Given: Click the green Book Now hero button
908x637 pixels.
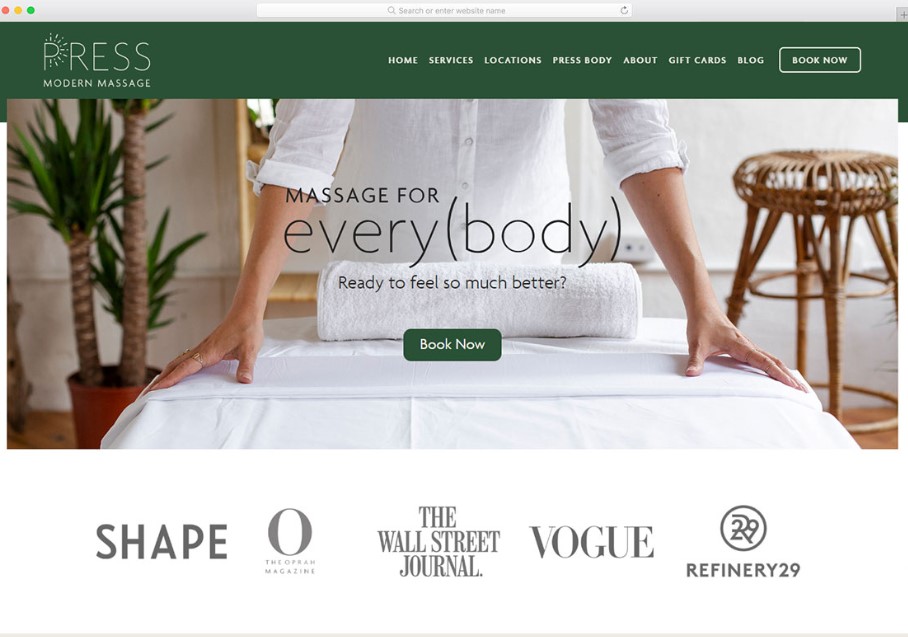Looking at the screenshot, I should [x=452, y=345].
